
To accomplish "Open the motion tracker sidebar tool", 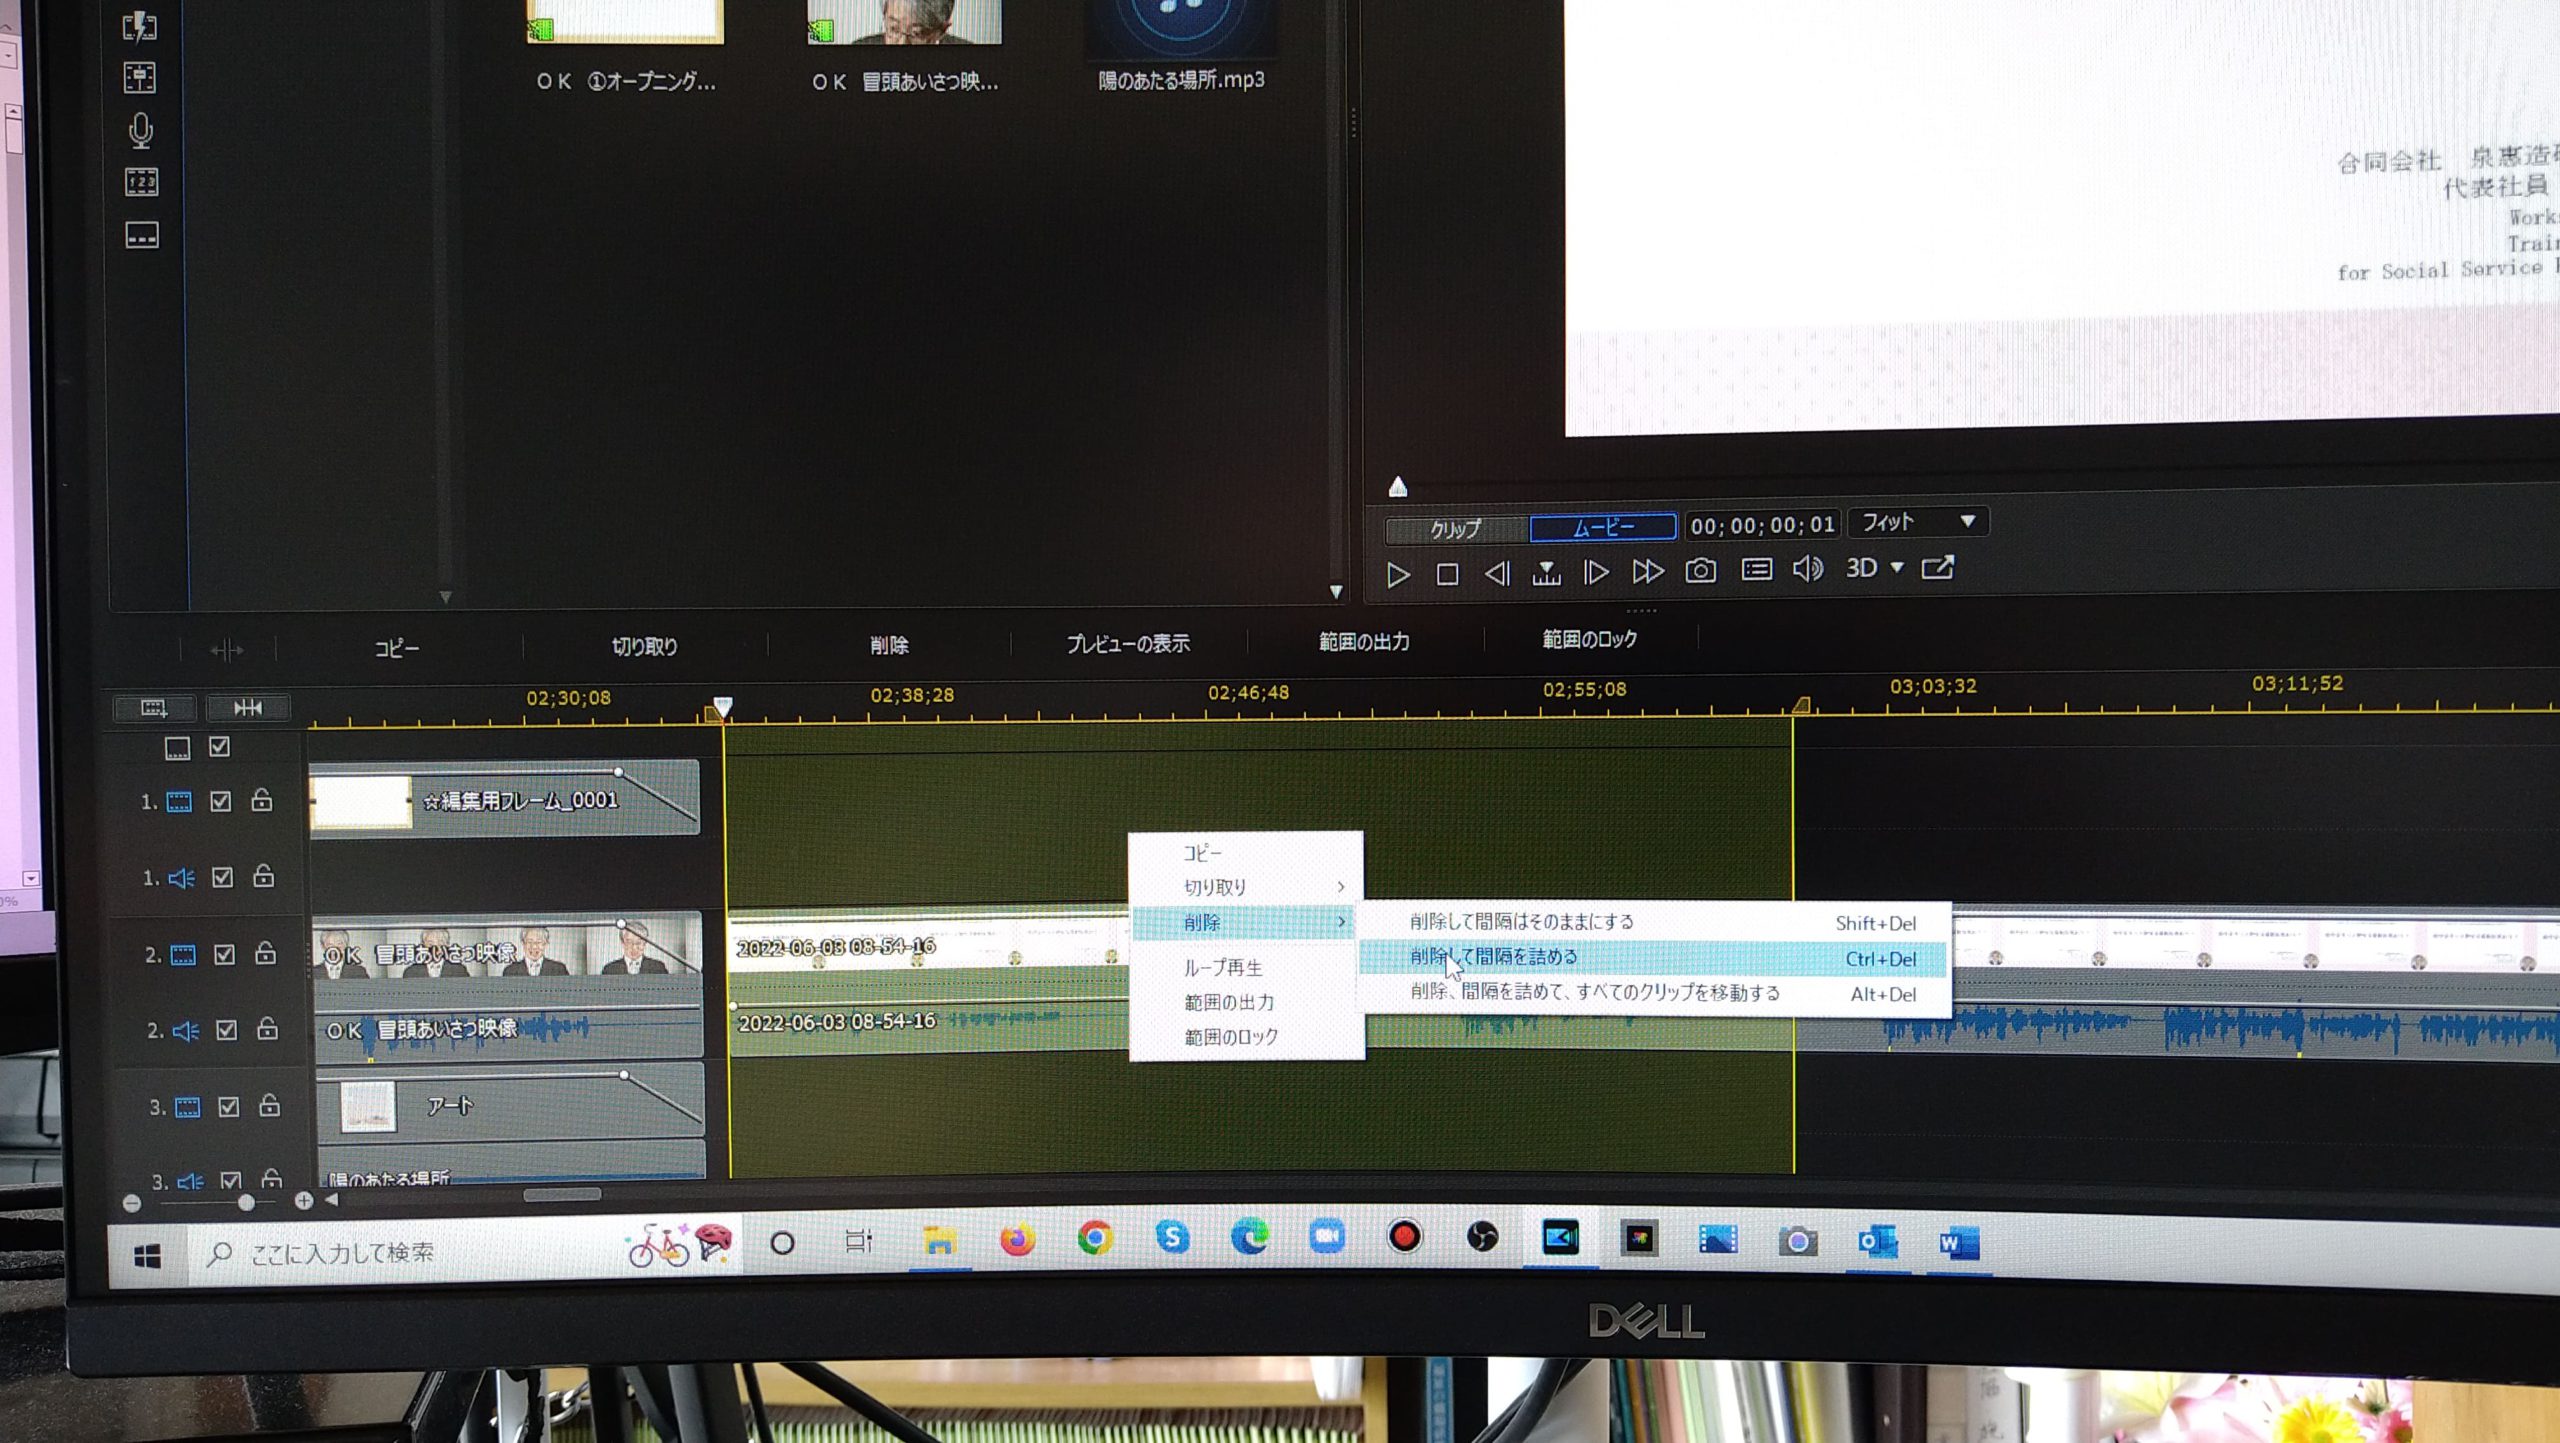I will [140, 78].
